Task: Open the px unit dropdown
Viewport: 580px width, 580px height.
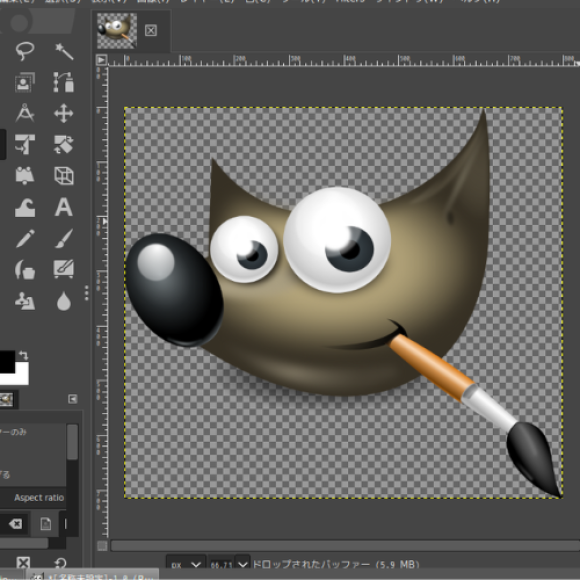Action: pyautogui.click(x=185, y=564)
